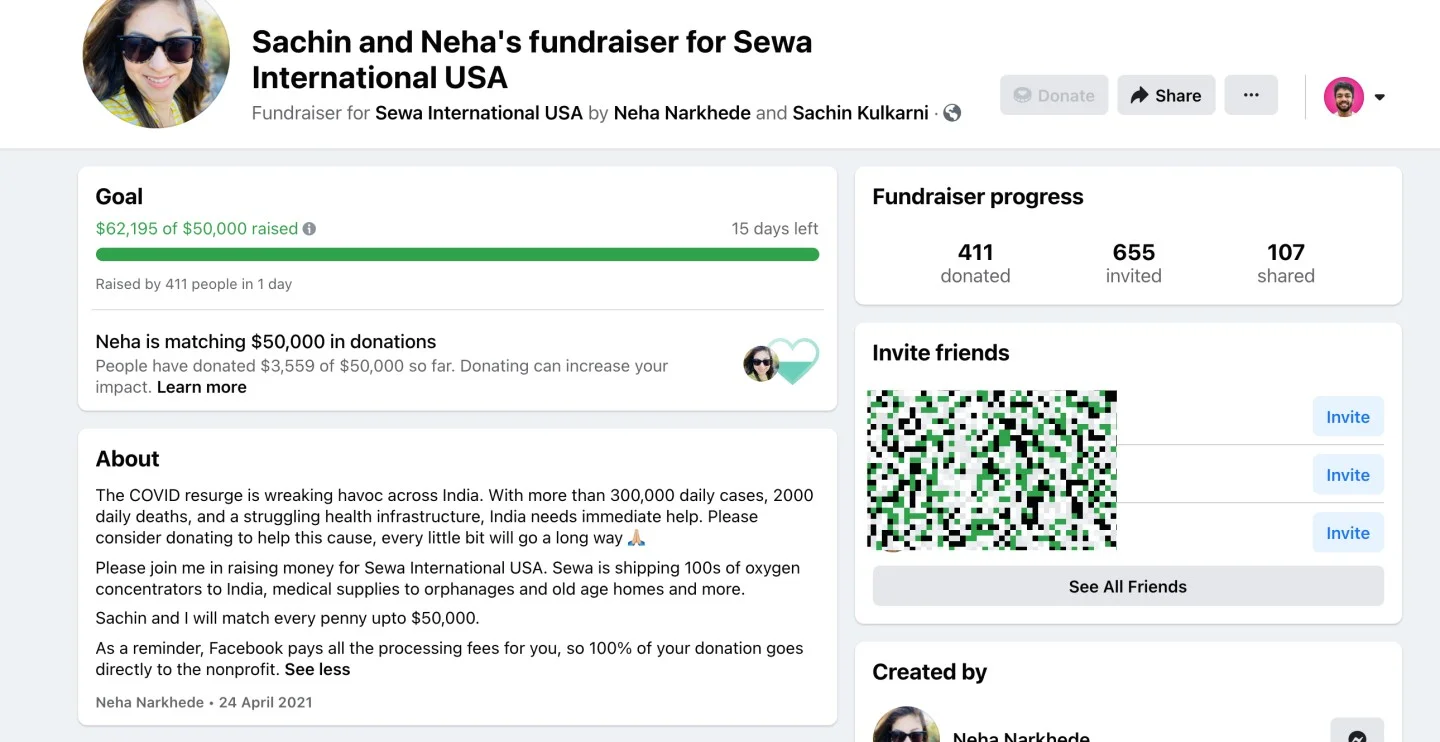This screenshot has width=1440, height=742.
Task: Click See All Friends button
Action: click(x=1127, y=586)
